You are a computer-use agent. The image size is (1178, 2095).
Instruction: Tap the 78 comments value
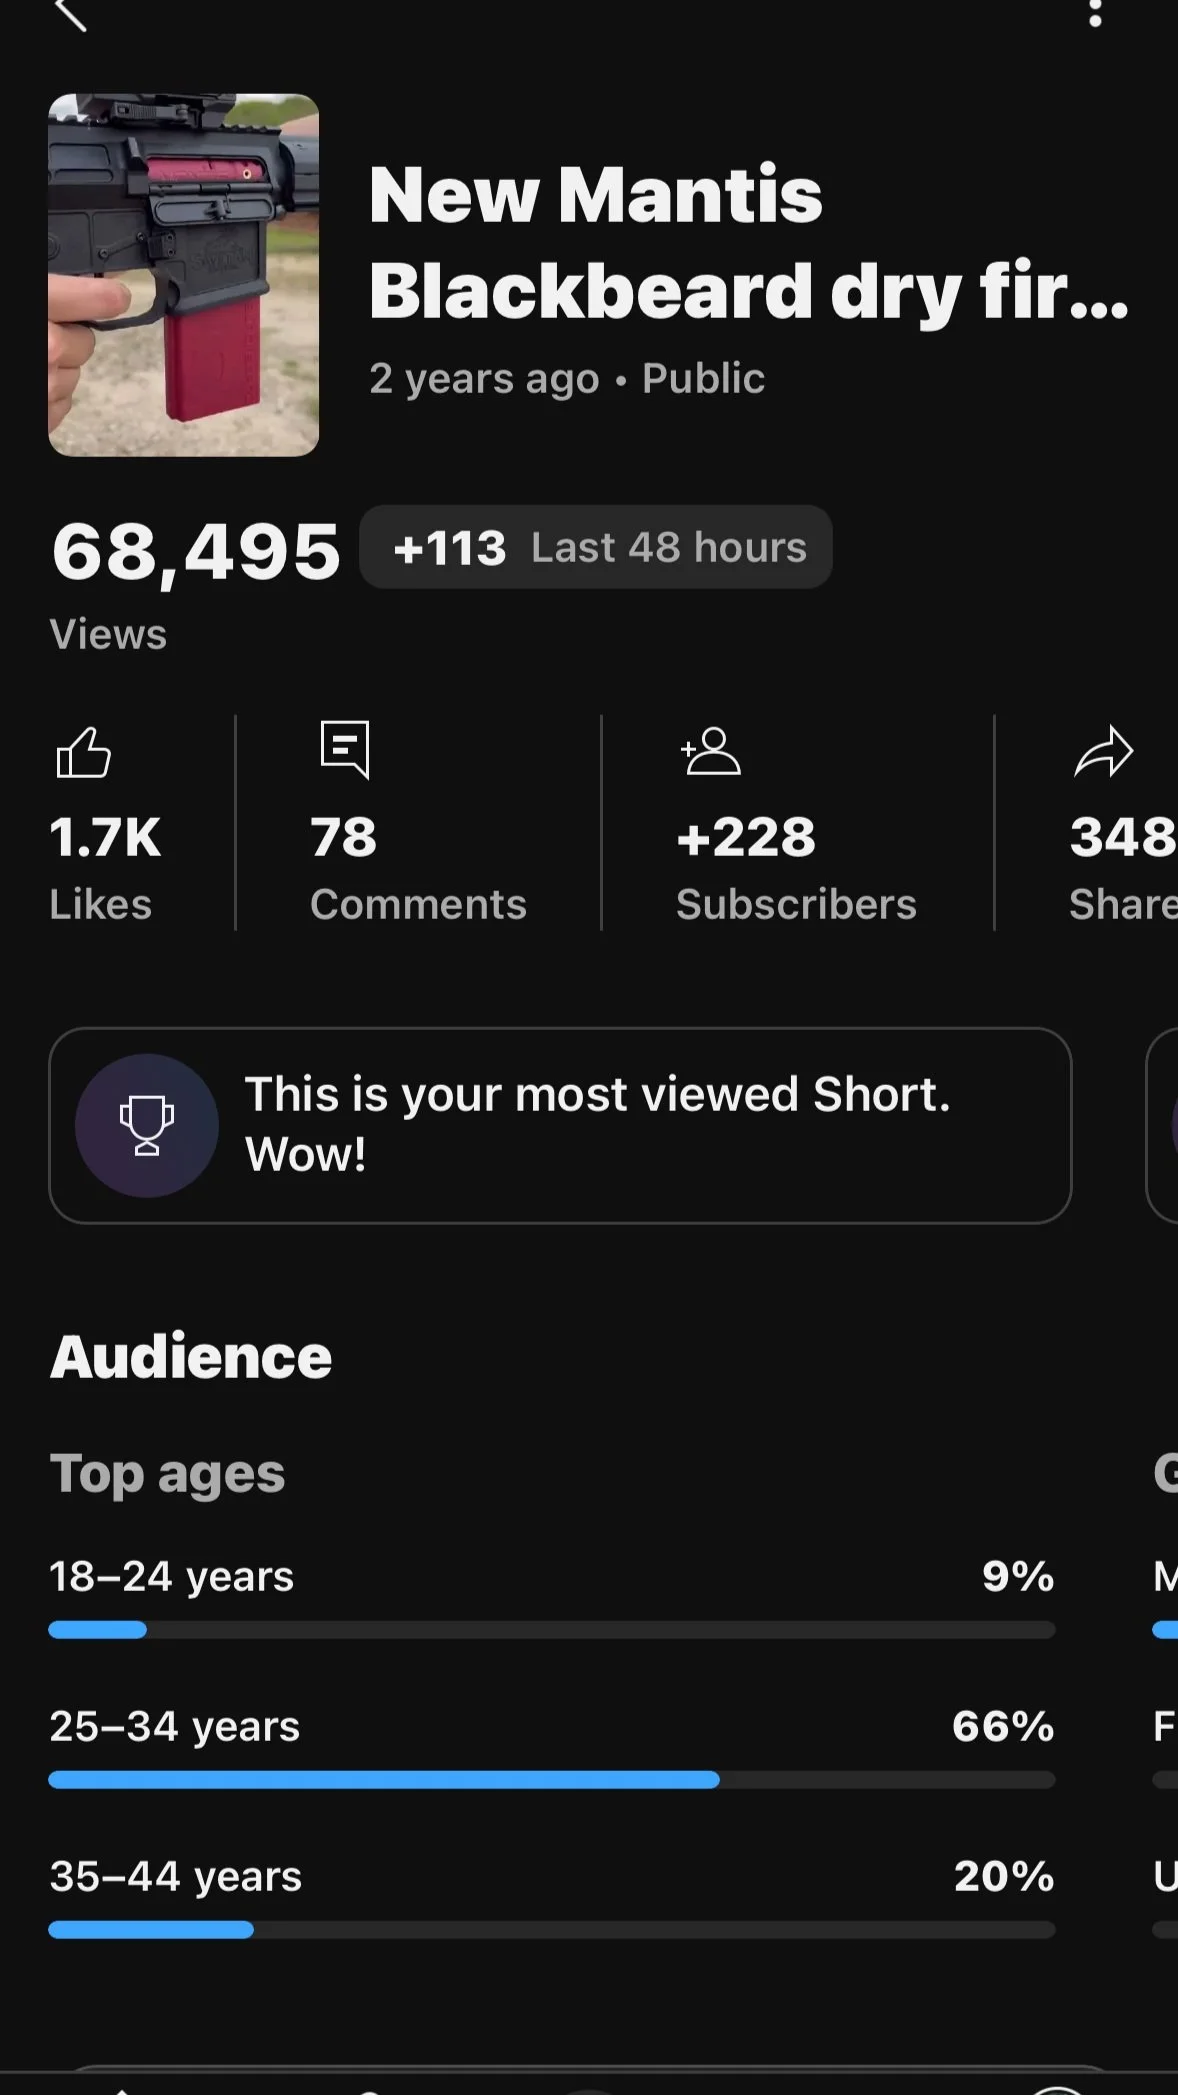pos(344,837)
